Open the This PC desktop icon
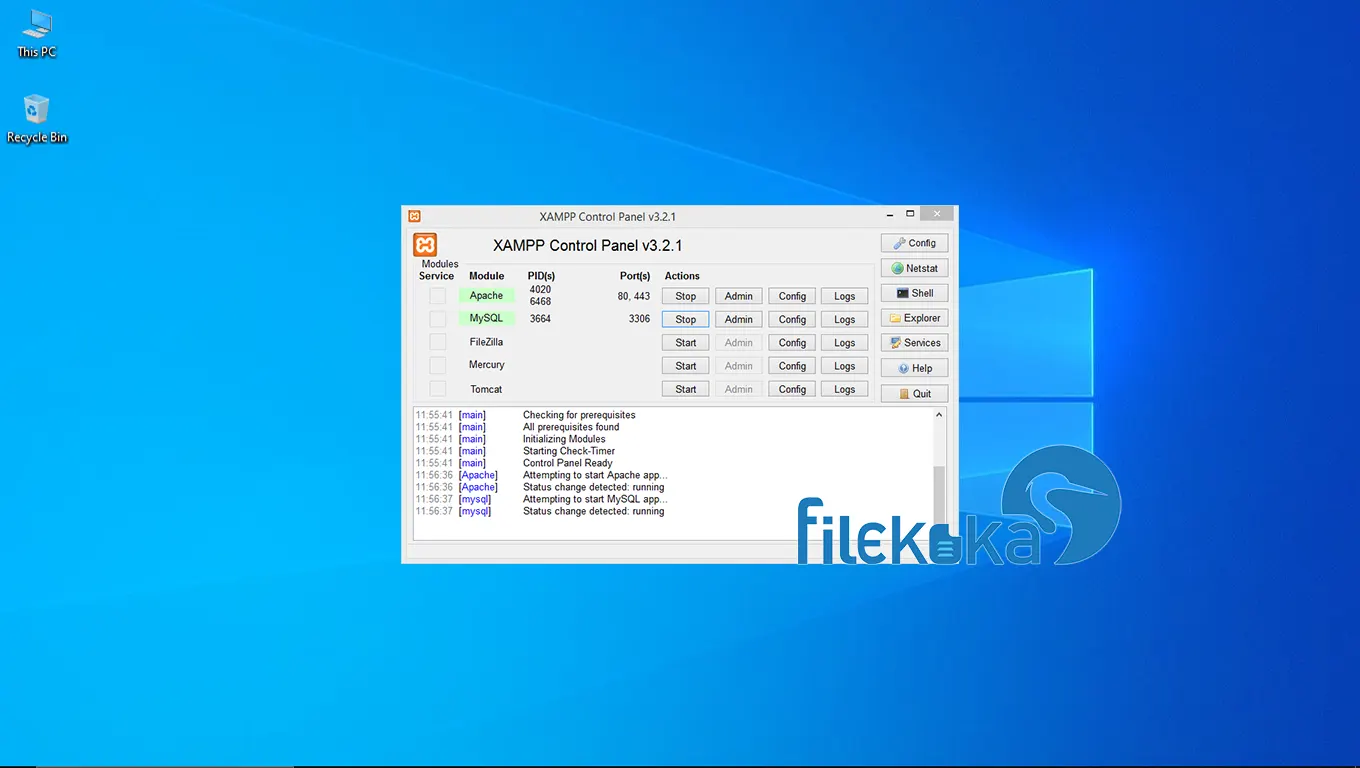 click(x=37, y=33)
